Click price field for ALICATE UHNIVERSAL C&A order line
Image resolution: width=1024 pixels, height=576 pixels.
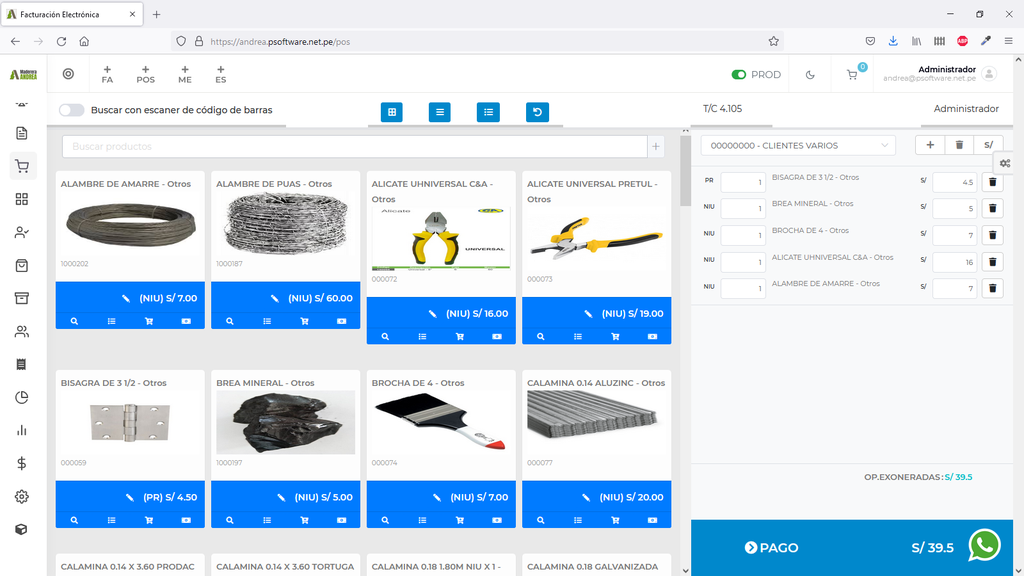954,262
